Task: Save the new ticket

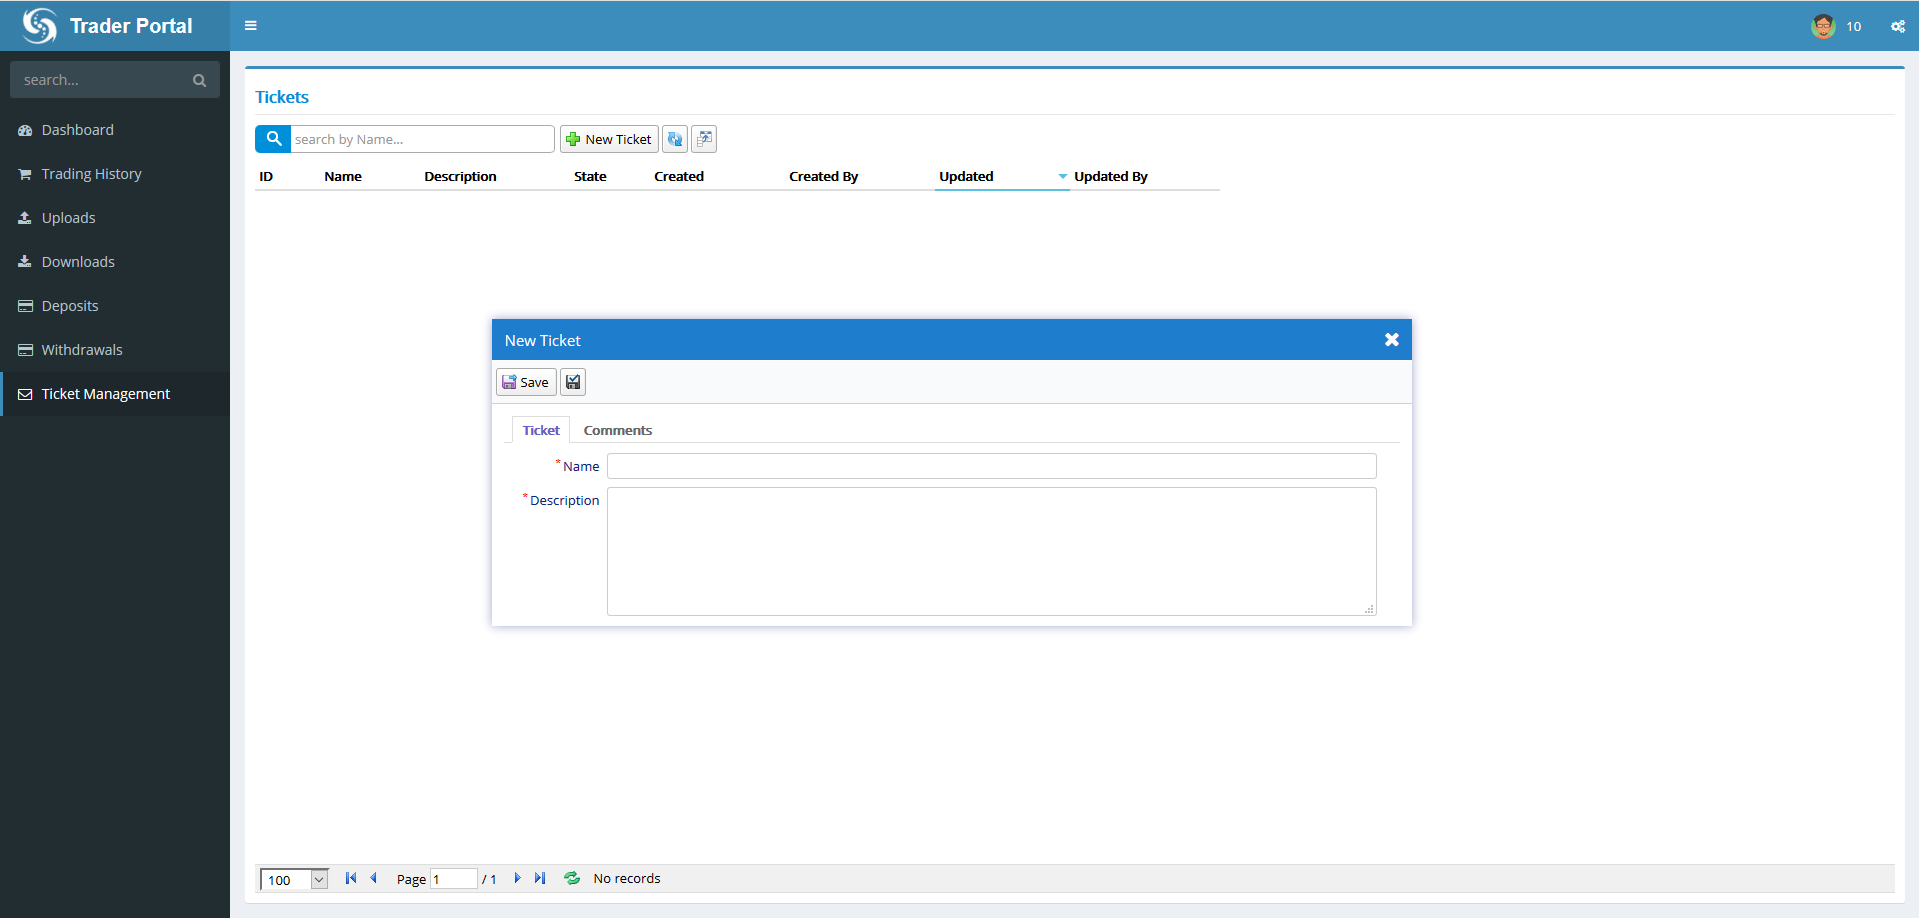Action: tap(526, 382)
